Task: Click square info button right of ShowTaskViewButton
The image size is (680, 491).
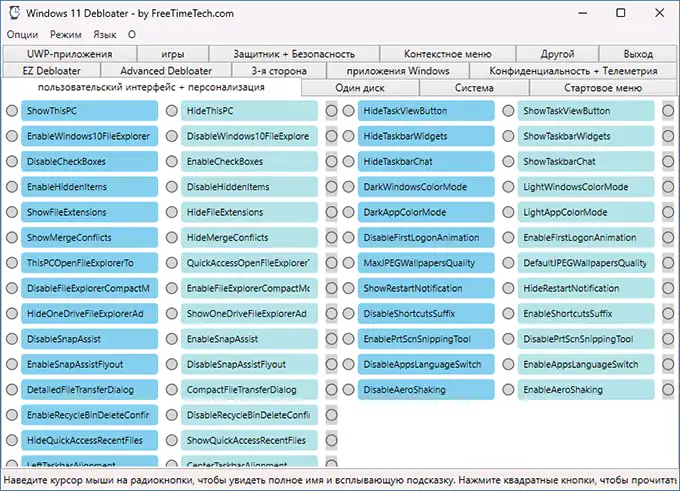Action: coord(668,111)
